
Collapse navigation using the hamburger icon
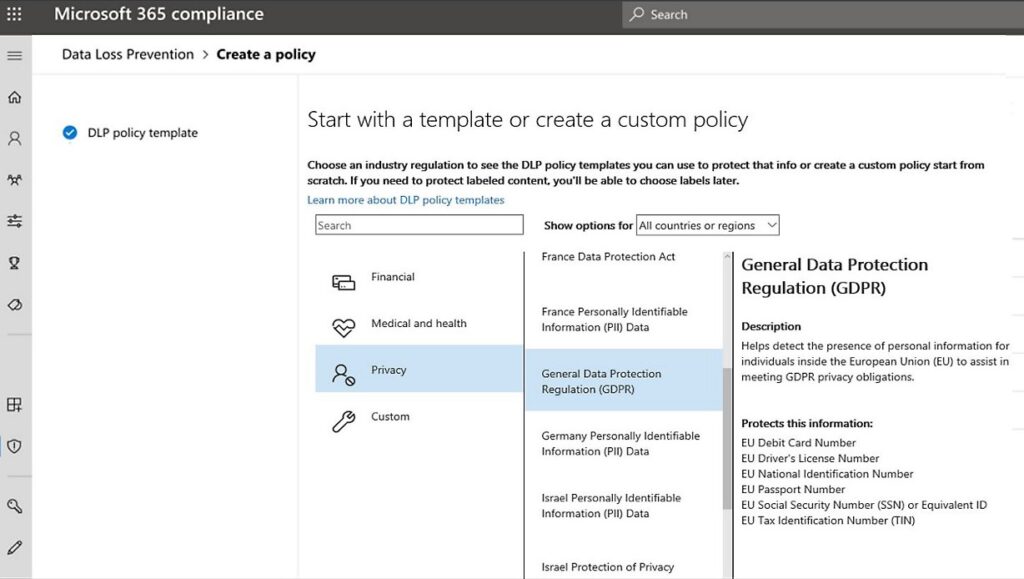tap(14, 55)
